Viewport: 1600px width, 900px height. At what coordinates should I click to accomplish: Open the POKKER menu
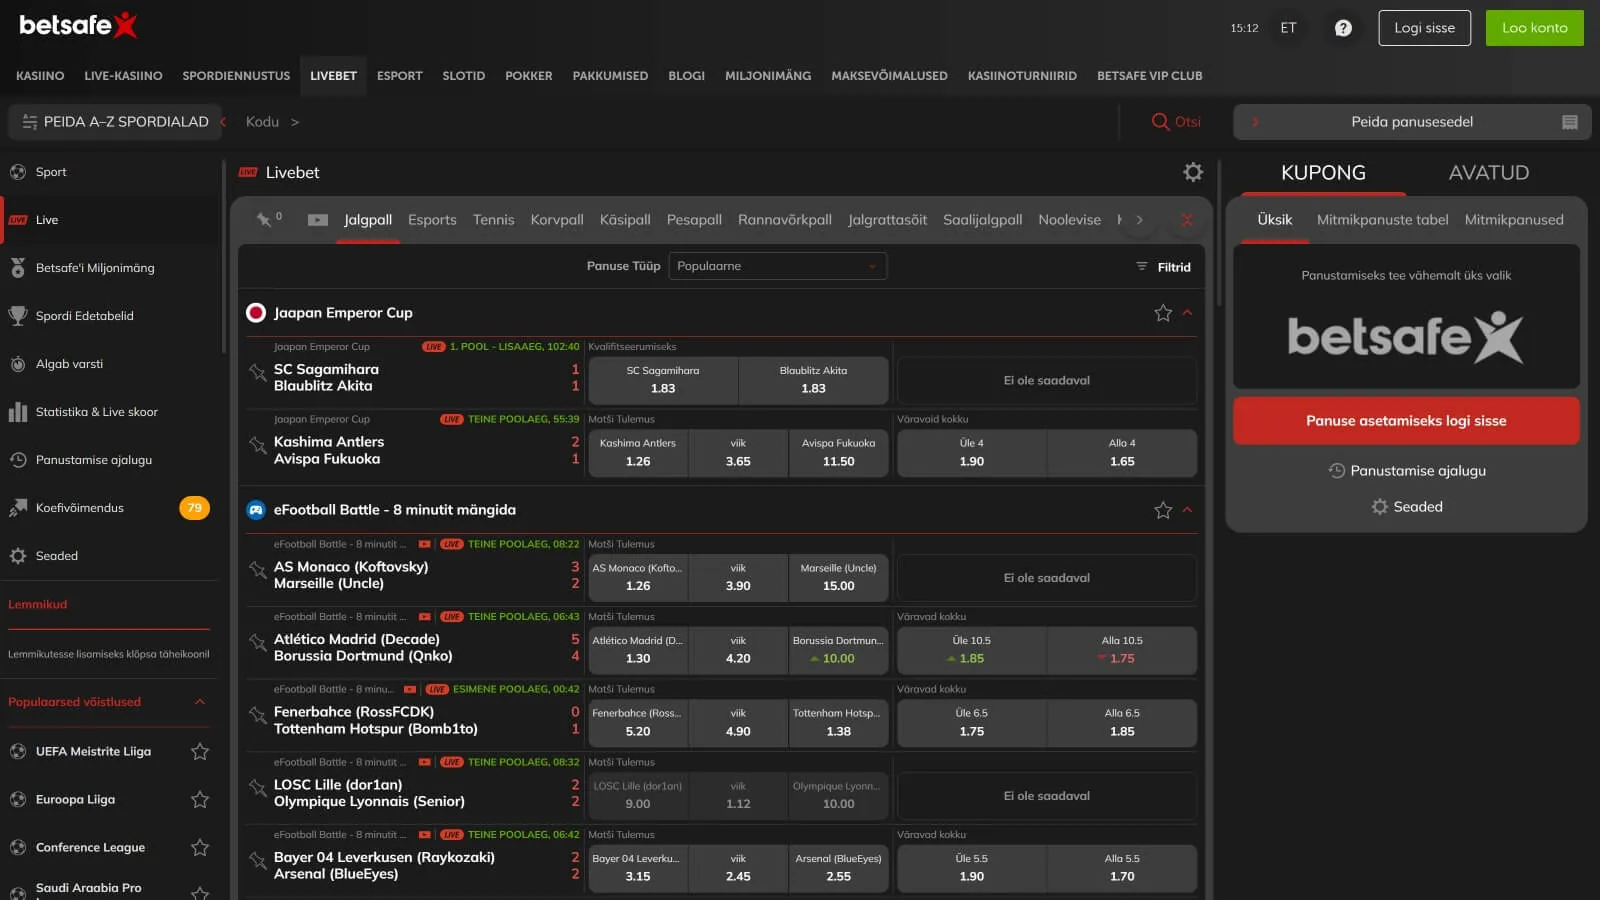click(x=529, y=76)
